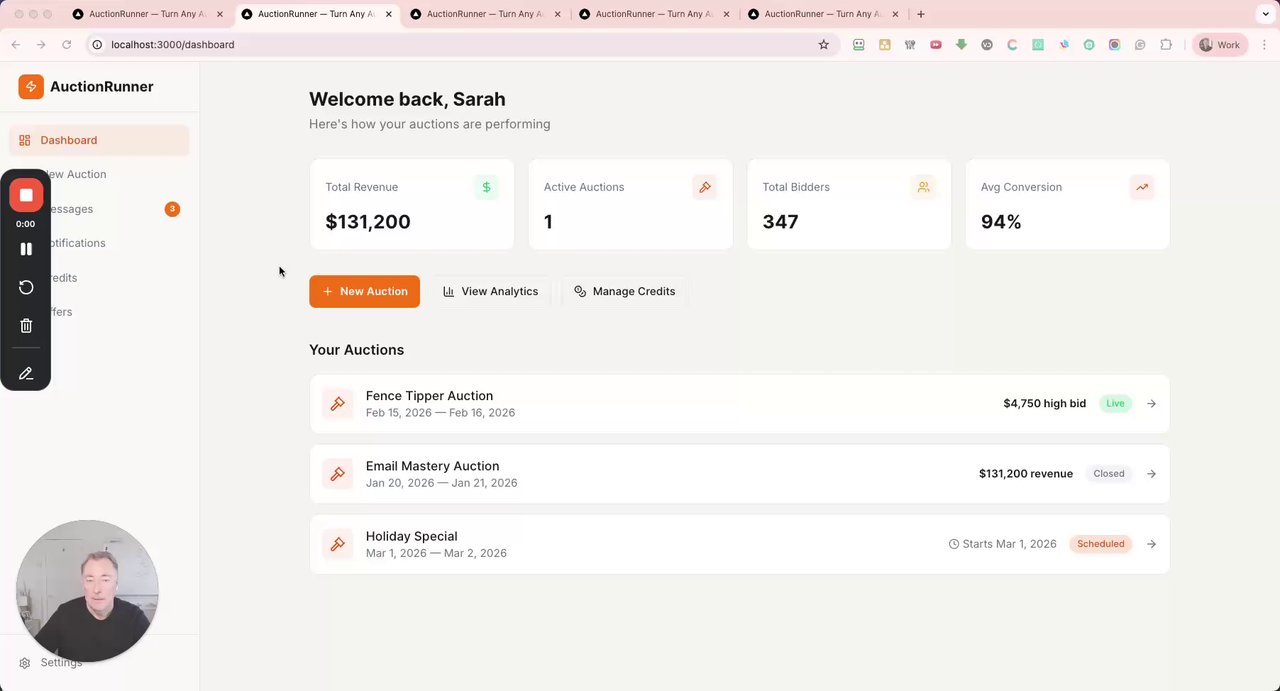Screen dimensions: 1280x691
Task: Open Settings in the sidebar
Action: [x=99, y=663]
